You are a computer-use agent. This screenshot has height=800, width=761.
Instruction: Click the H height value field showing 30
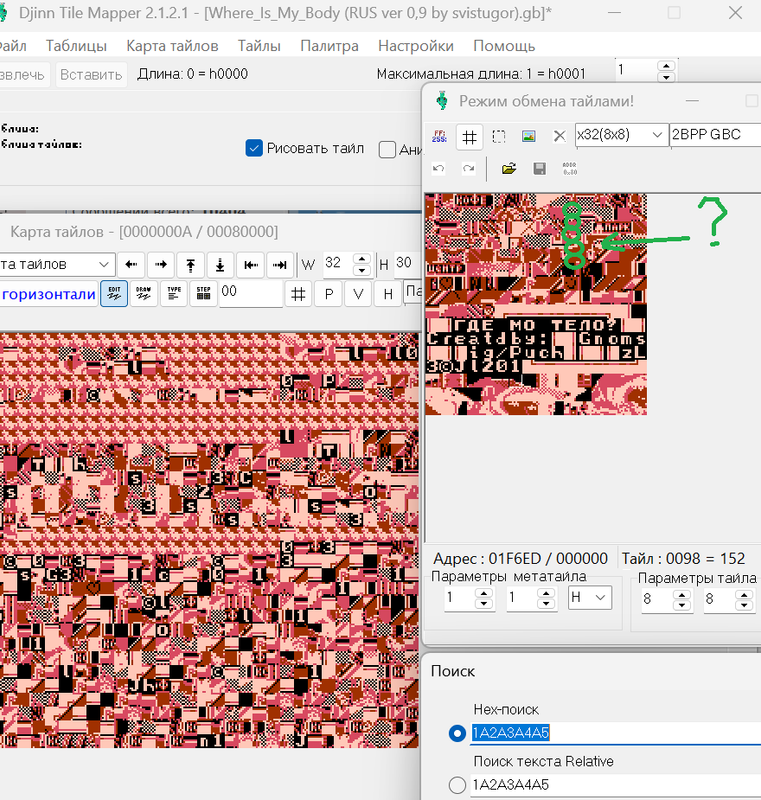click(407, 264)
